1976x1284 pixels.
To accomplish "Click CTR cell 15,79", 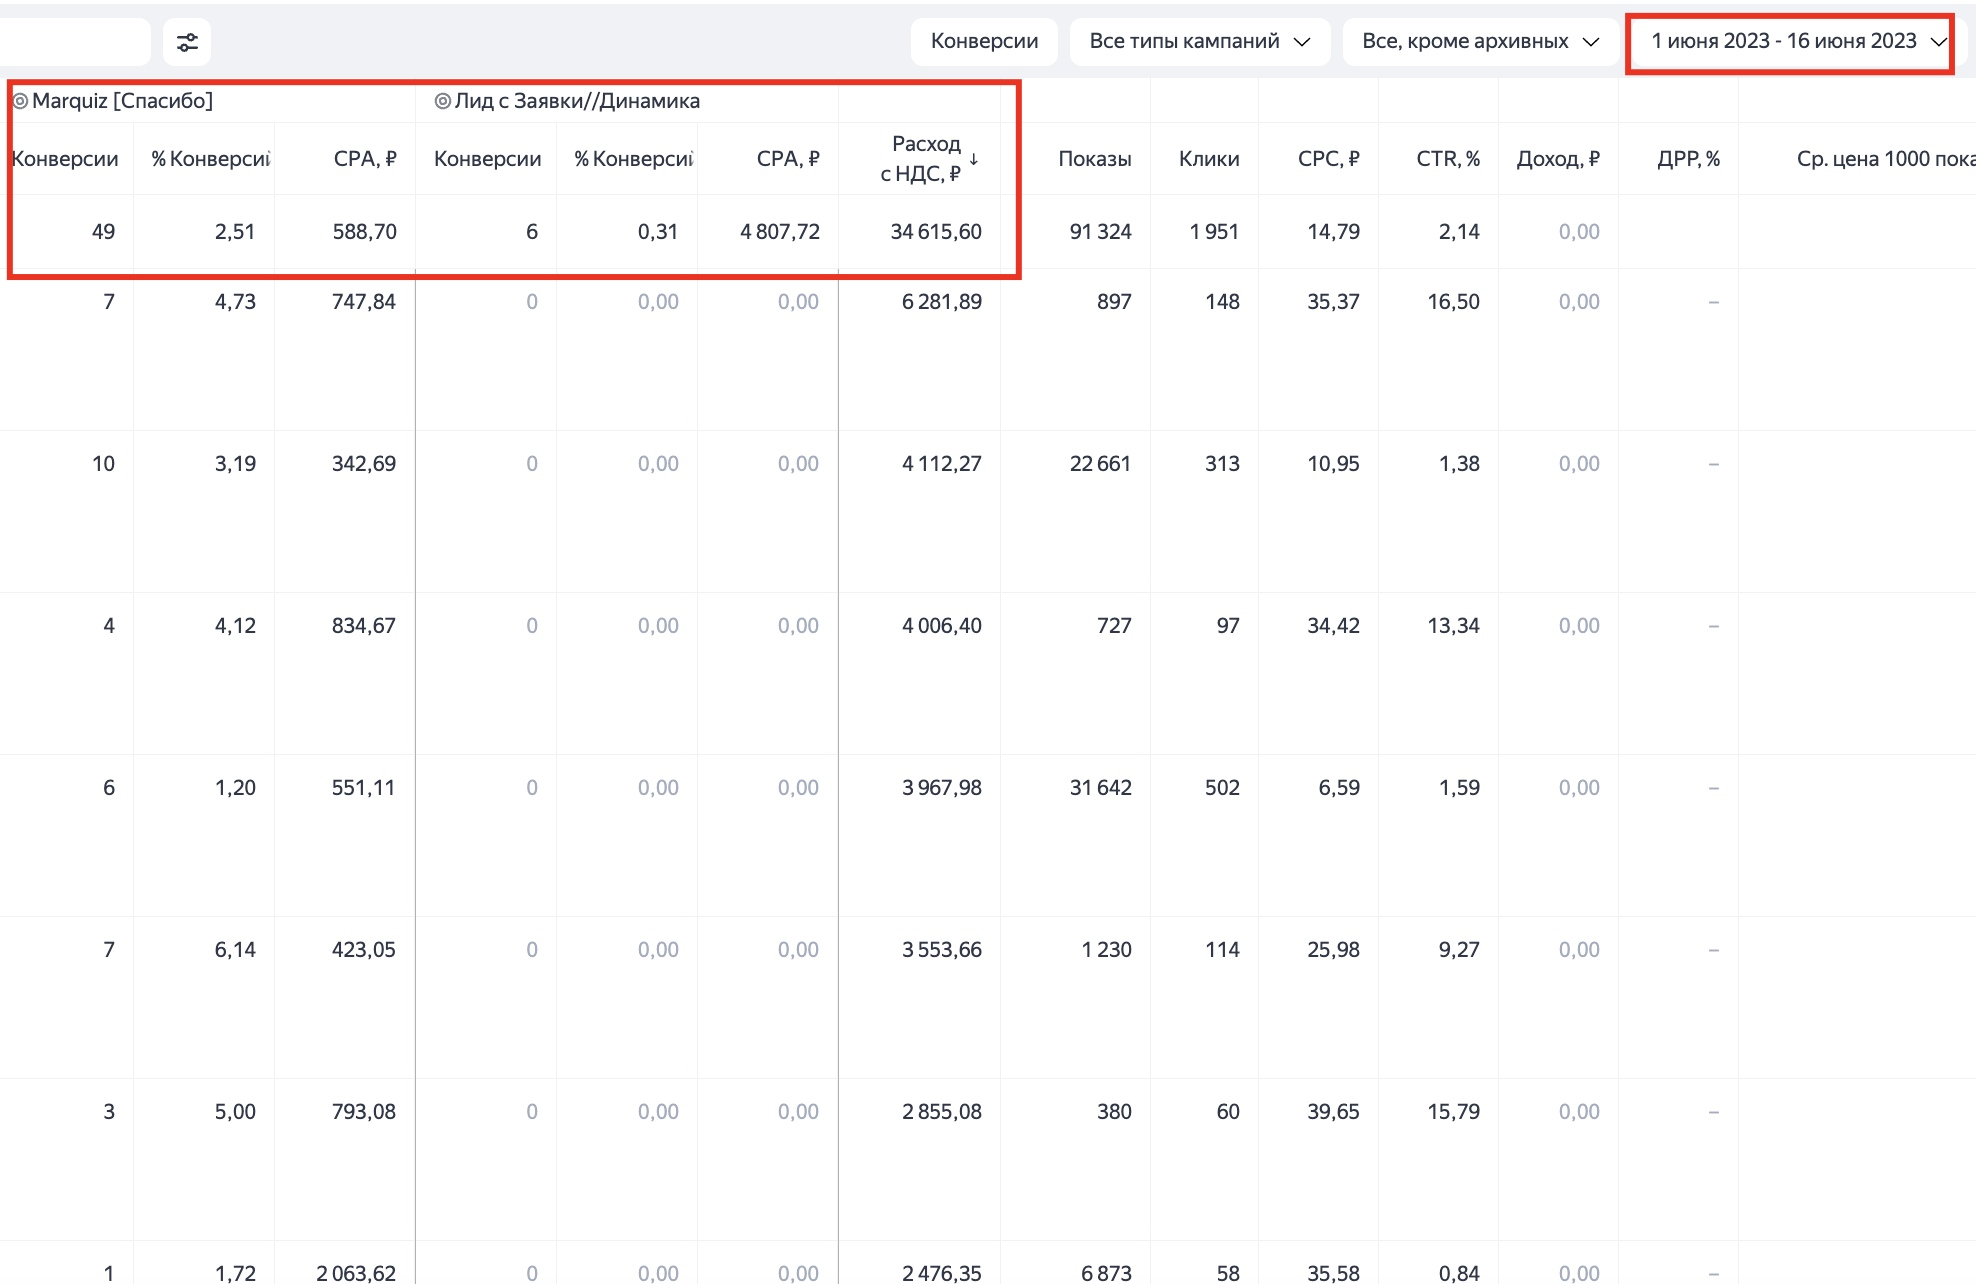I will click(x=1454, y=1112).
